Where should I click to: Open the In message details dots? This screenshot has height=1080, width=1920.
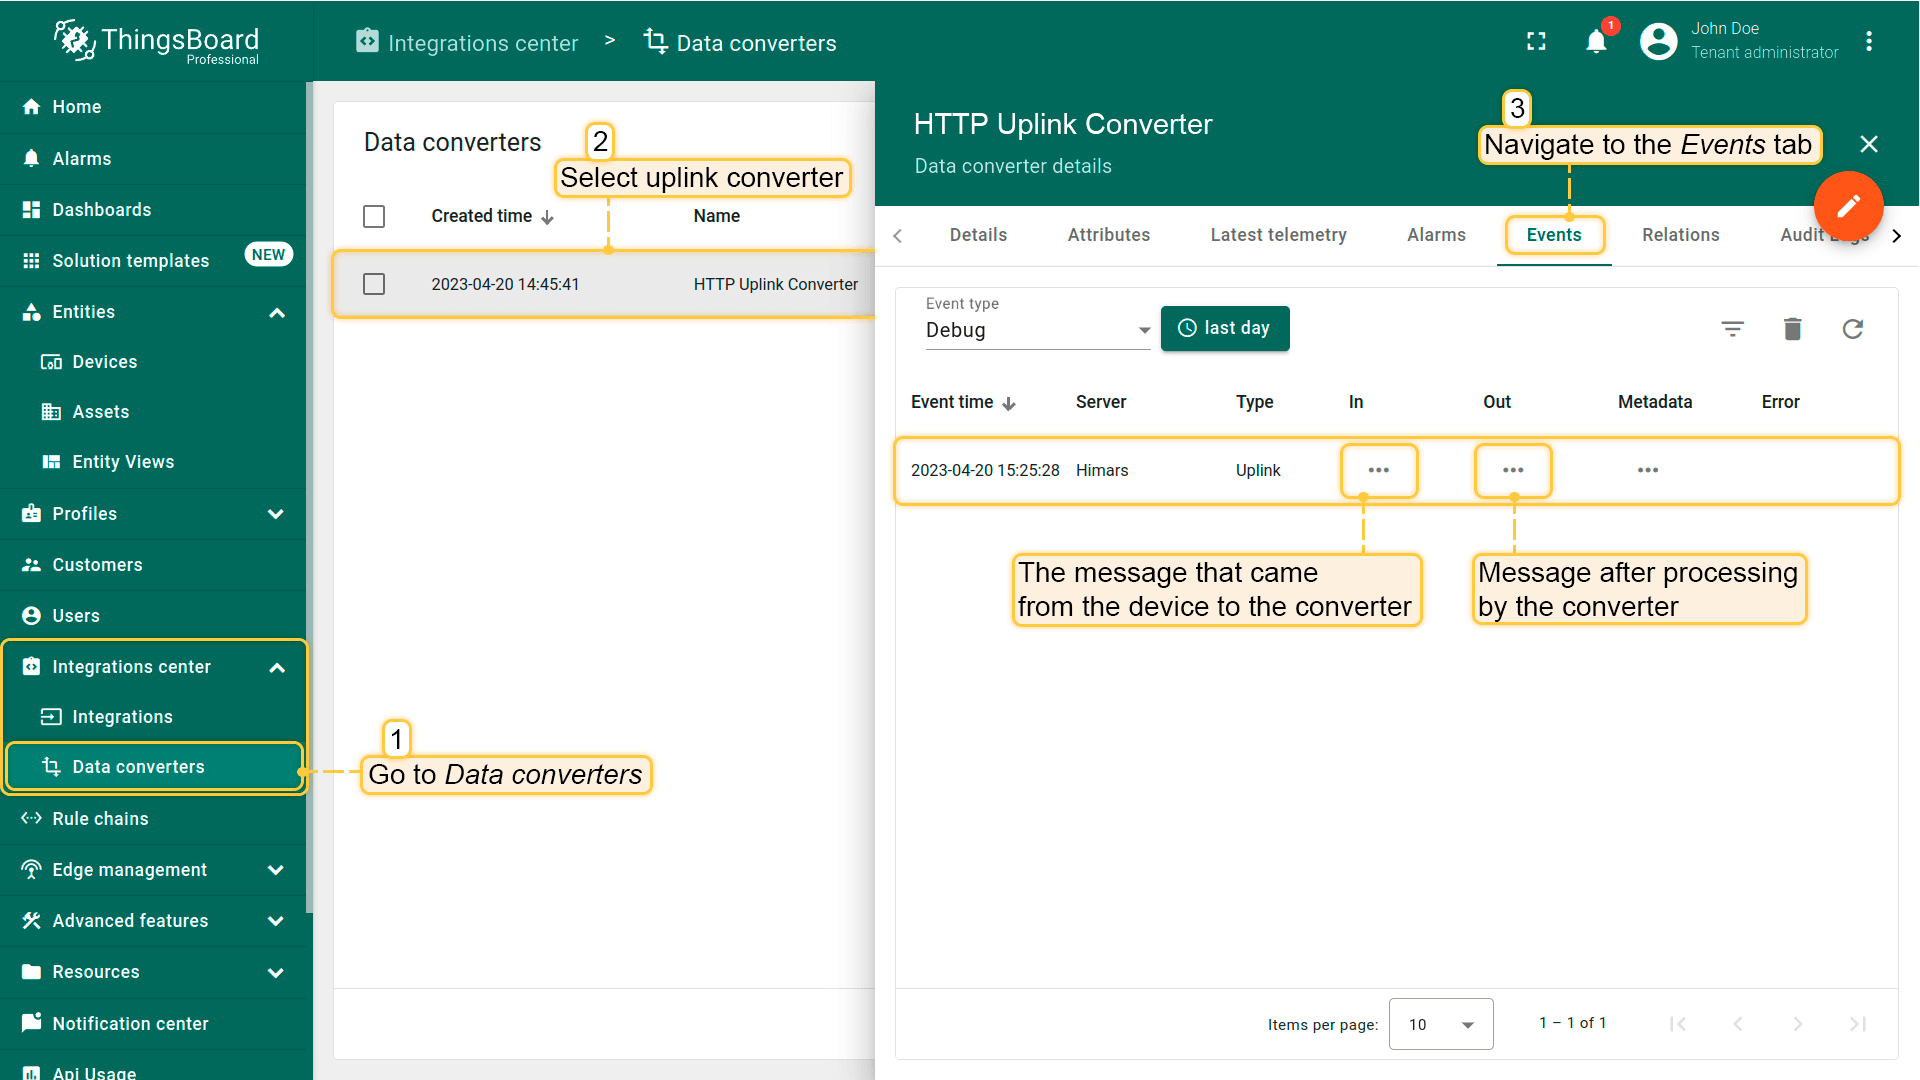tap(1378, 470)
